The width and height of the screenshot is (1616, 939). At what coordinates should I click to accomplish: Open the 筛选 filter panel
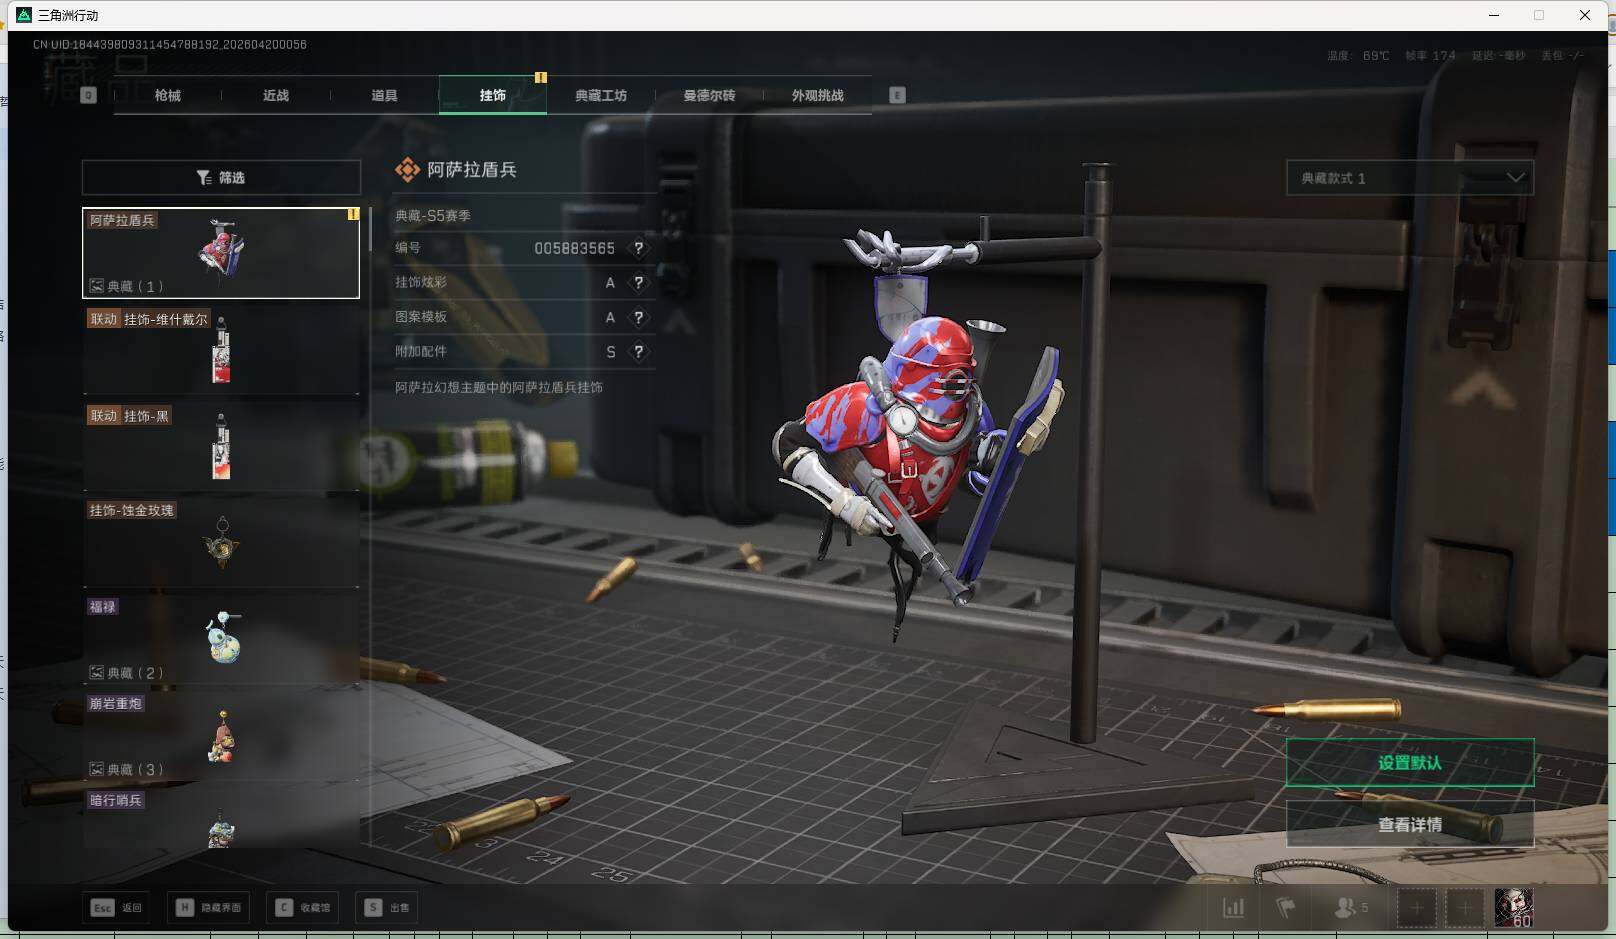tap(221, 177)
